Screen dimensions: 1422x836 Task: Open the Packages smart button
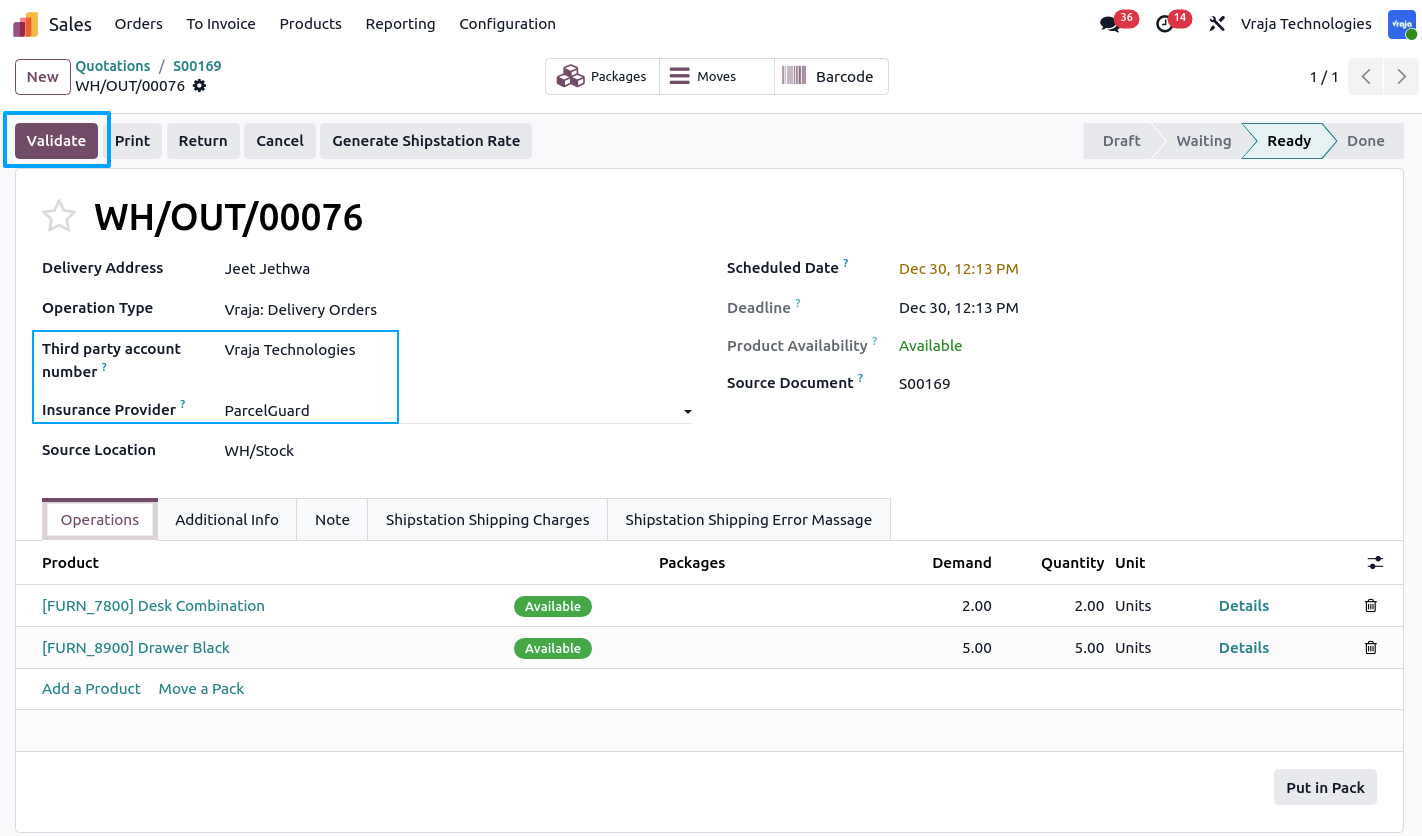[x=602, y=77]
